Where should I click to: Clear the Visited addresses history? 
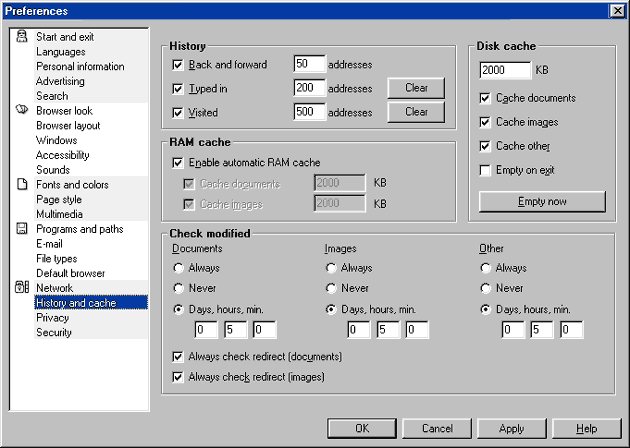[416, 112]
